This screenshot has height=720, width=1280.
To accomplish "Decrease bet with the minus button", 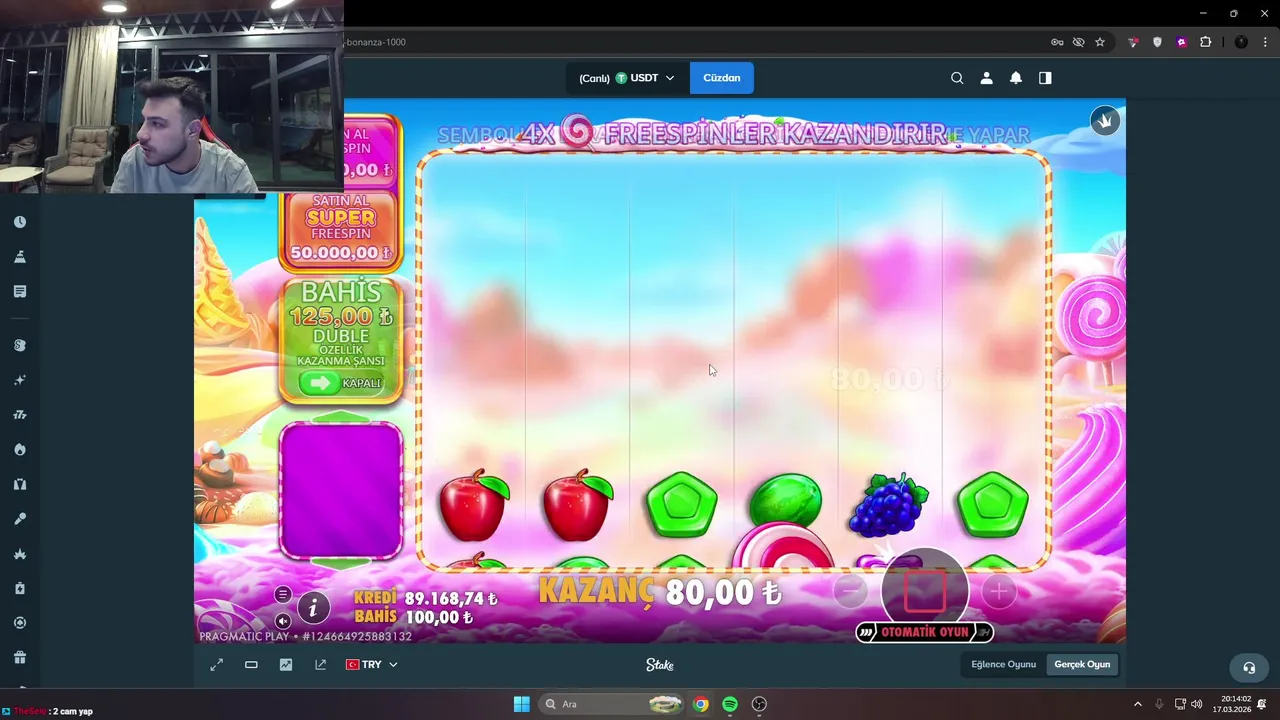I will (850, 592).
